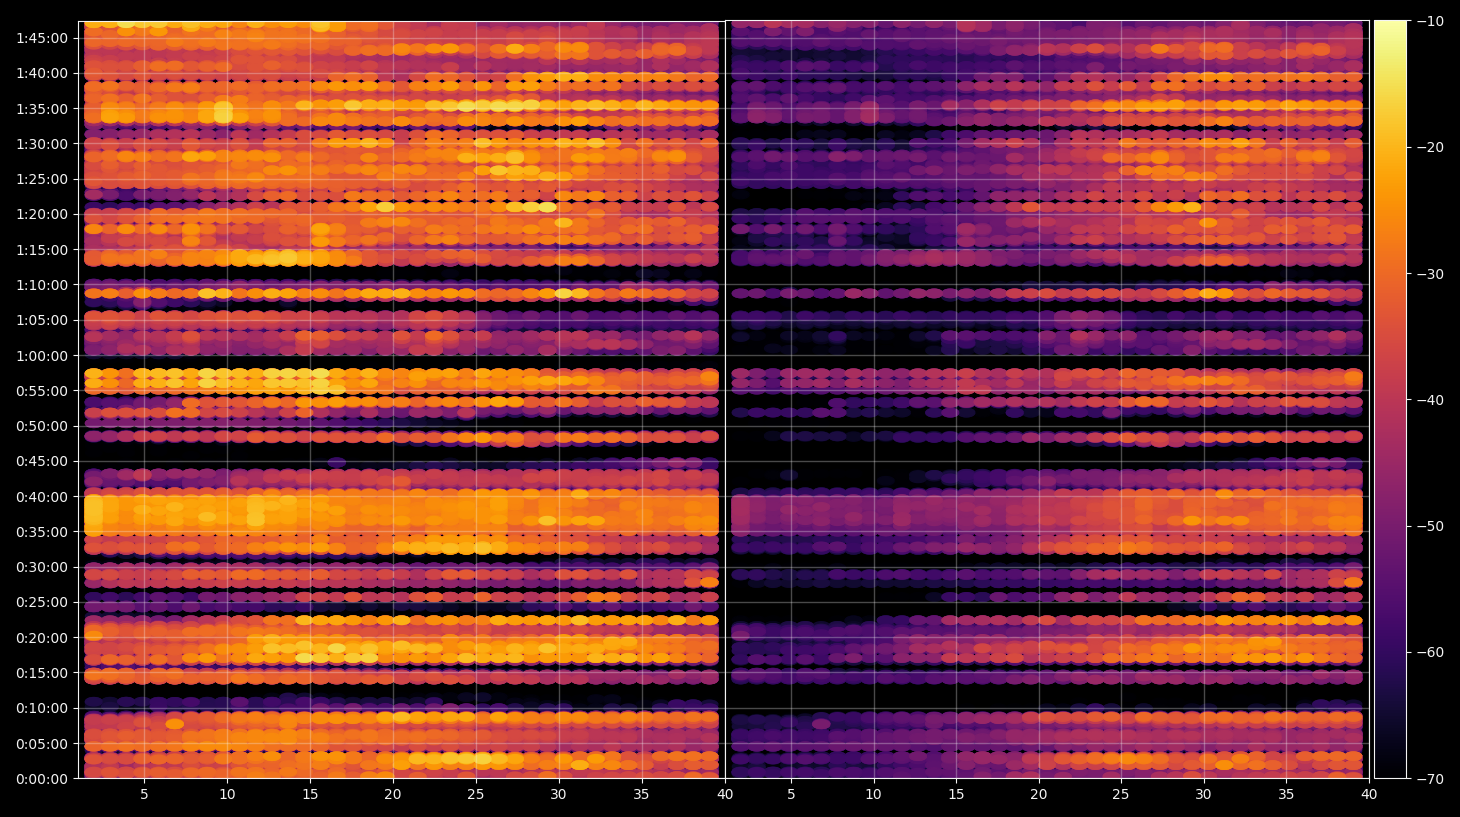The width and height of the screenshot is (1460, 817).
Task: Click the 0:45:00 time axis label
Action: point(42,461)
